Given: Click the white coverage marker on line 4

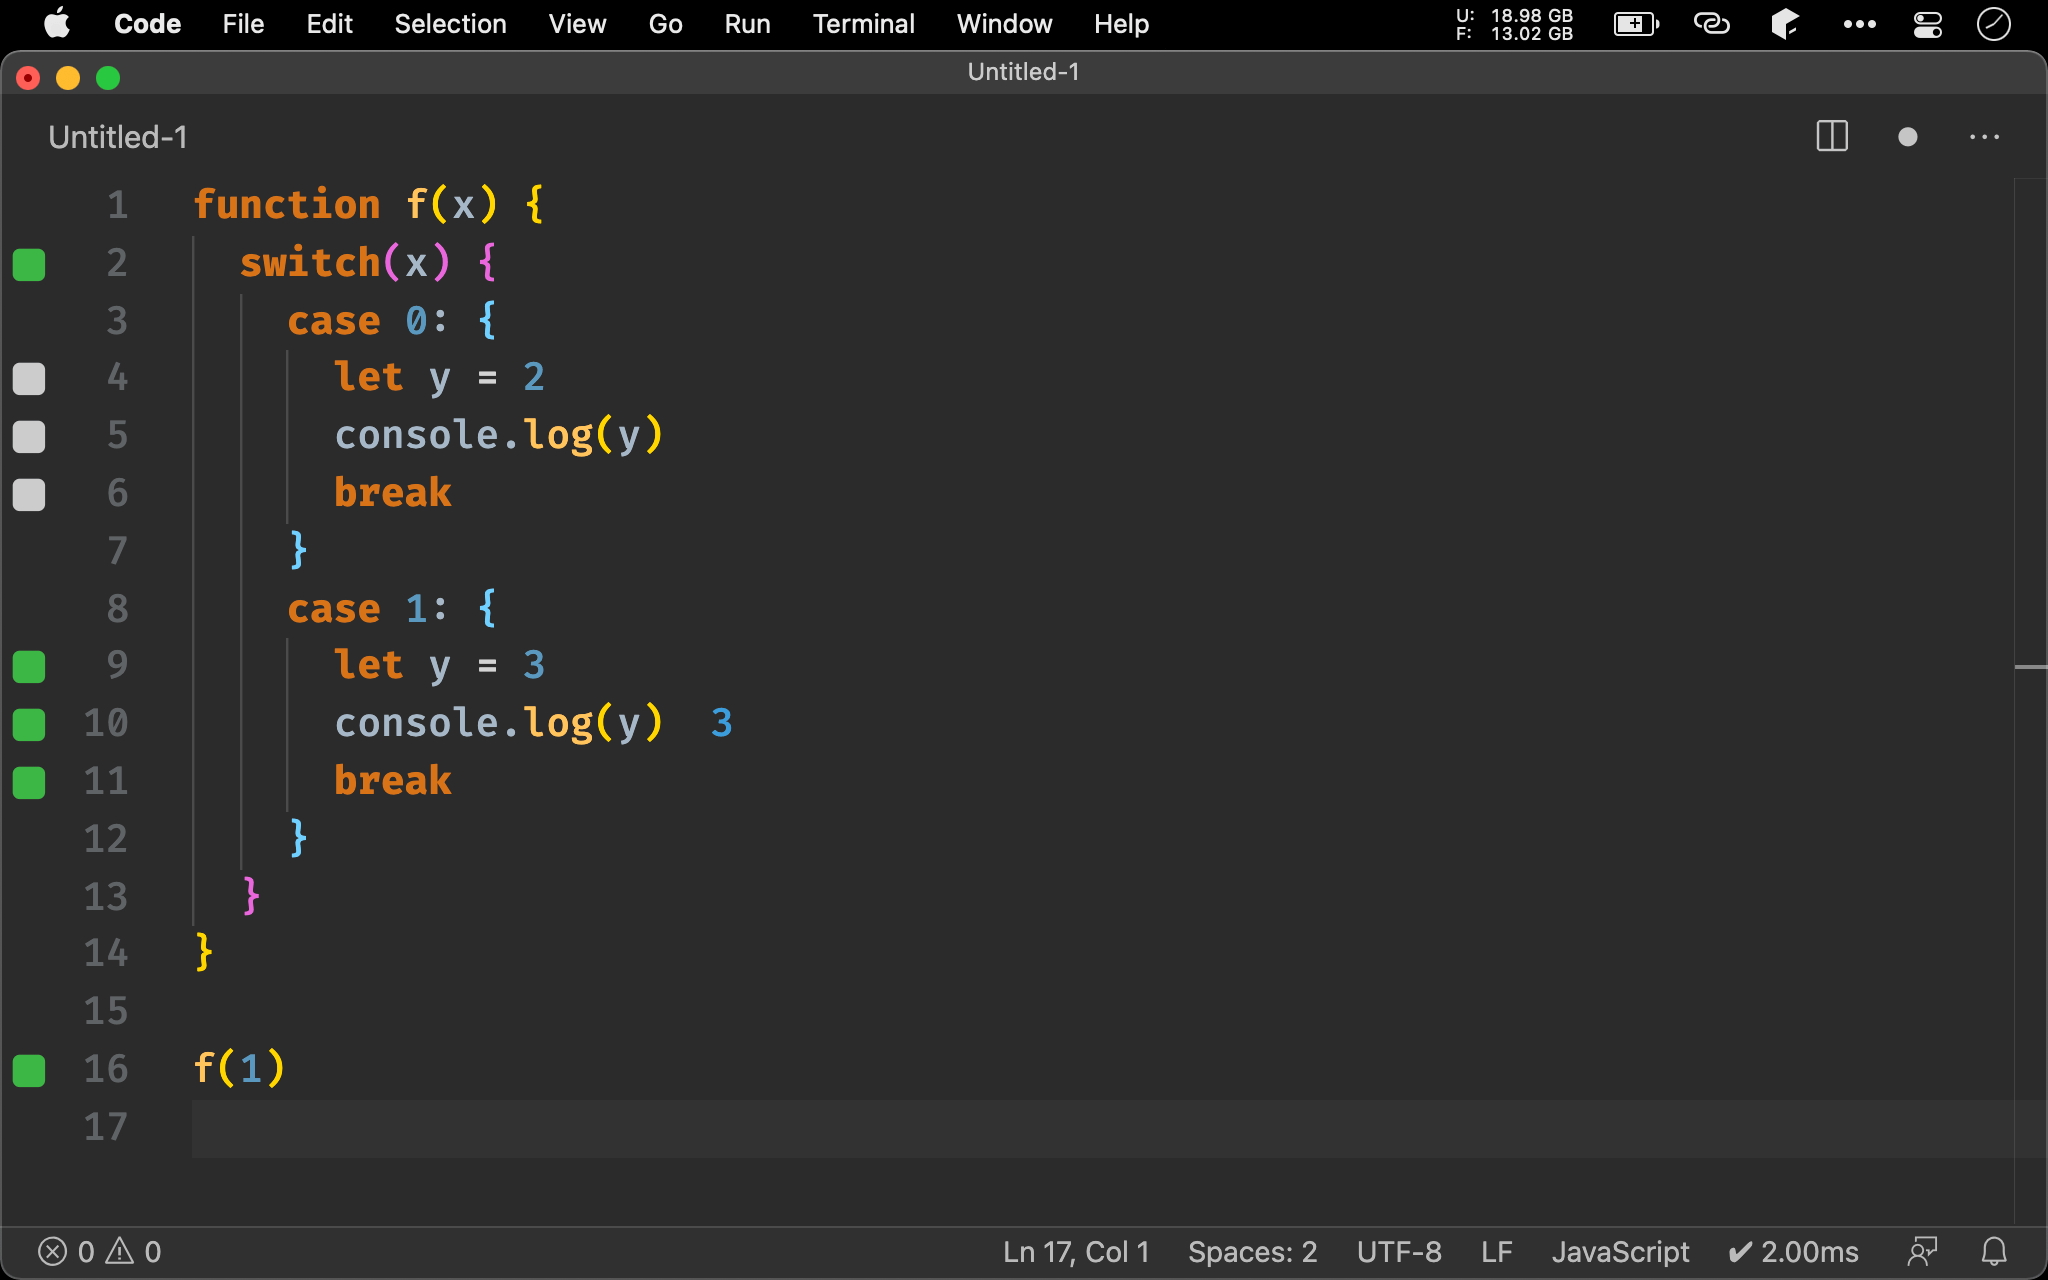Looking at the screenshot, I should [29, 379].
